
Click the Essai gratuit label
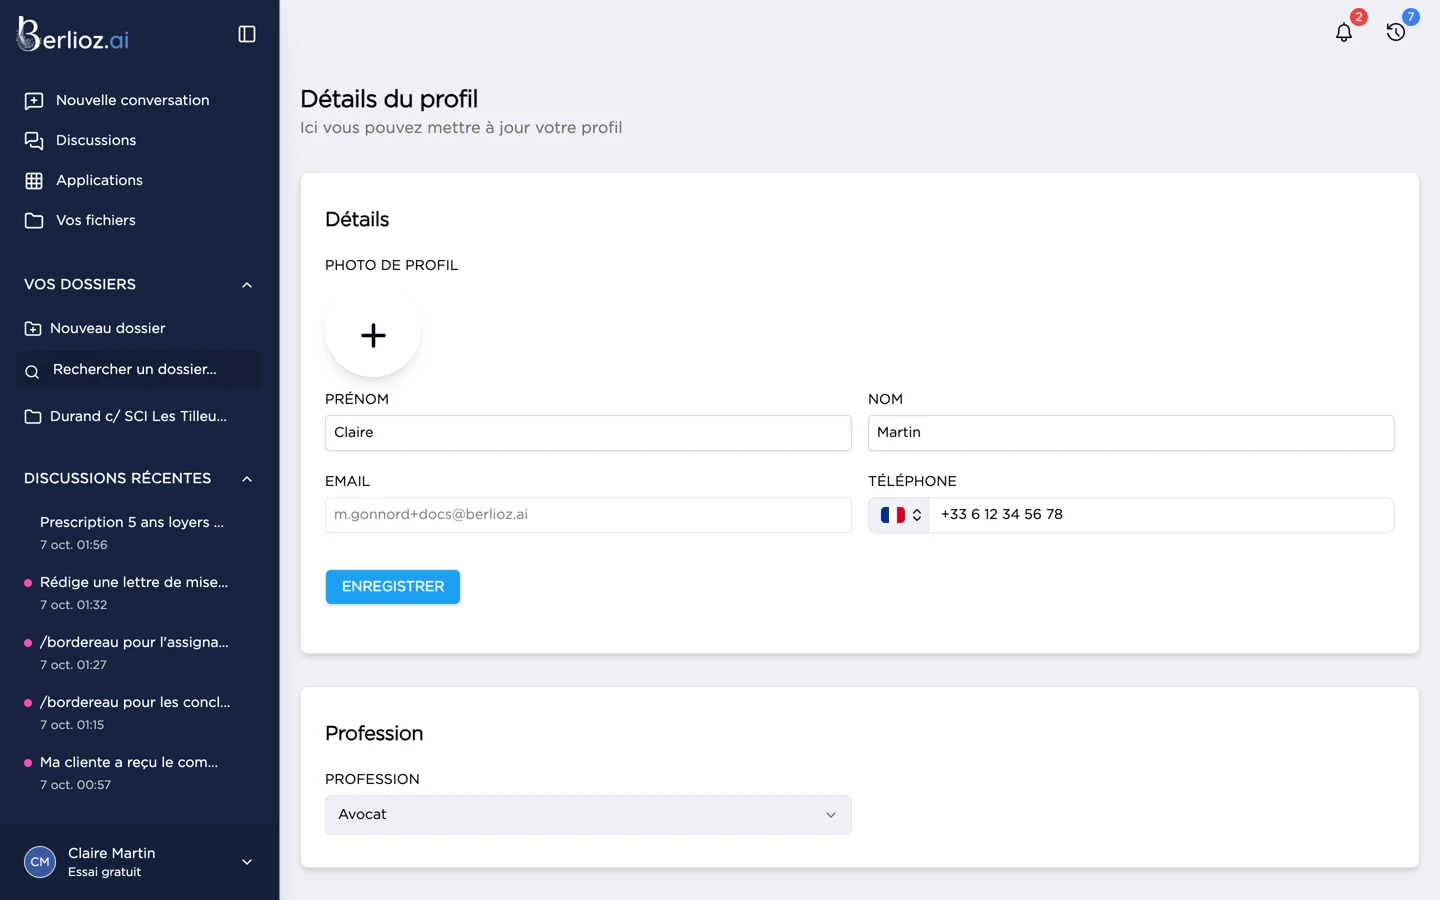click(x=105, y=872)
